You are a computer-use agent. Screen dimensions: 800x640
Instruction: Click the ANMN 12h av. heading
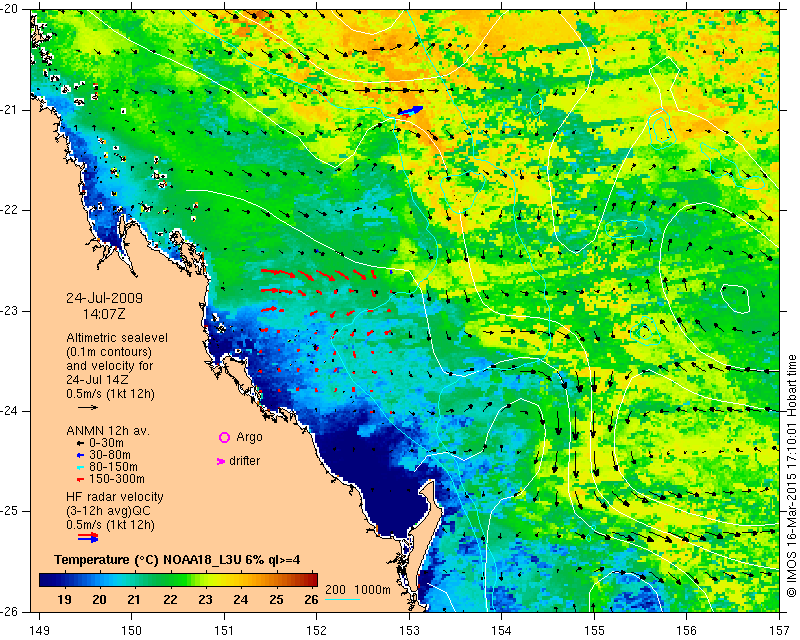point(108,431)
